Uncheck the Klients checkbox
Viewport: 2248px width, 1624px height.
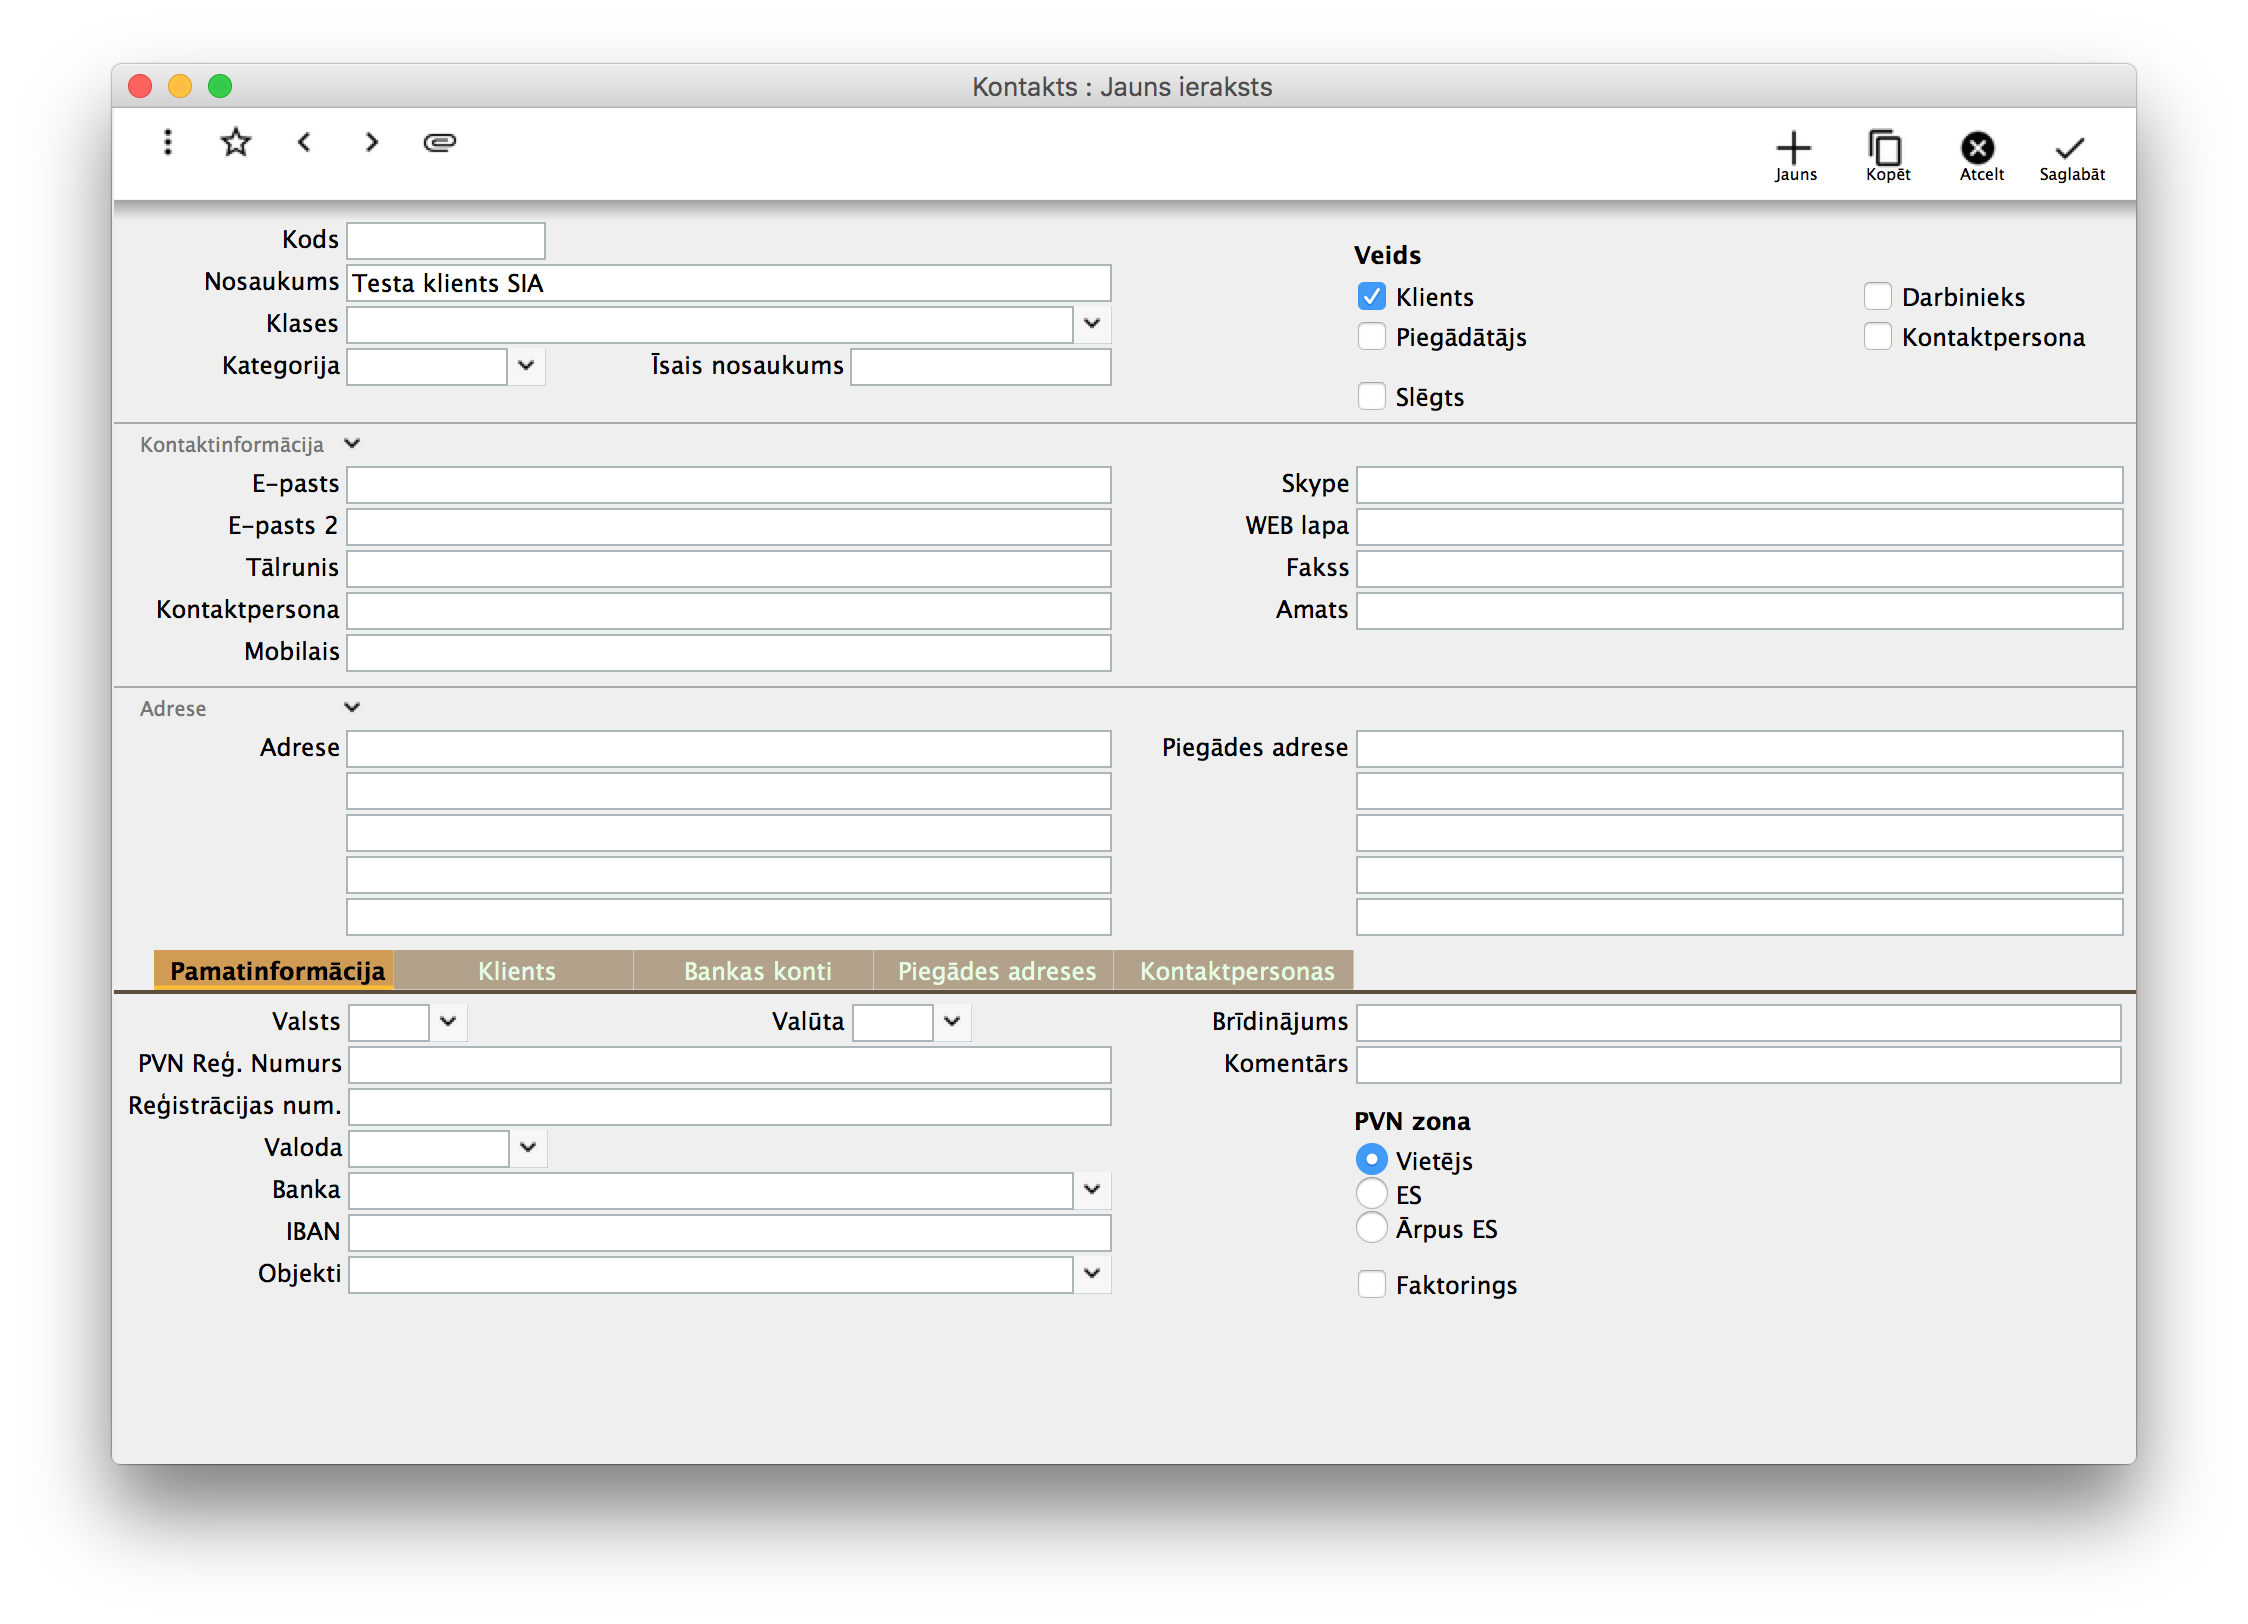[1372, 297]
